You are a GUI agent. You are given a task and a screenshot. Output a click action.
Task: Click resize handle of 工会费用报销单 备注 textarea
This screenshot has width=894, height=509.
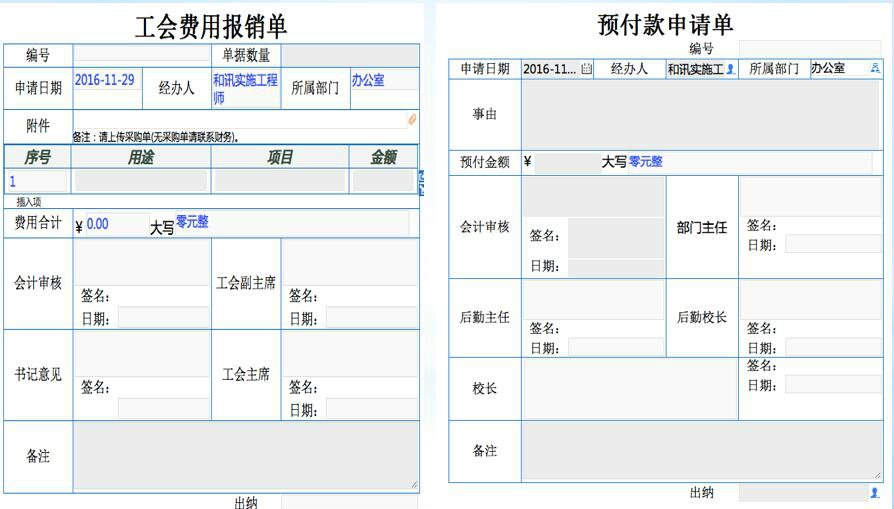point(415,485)
